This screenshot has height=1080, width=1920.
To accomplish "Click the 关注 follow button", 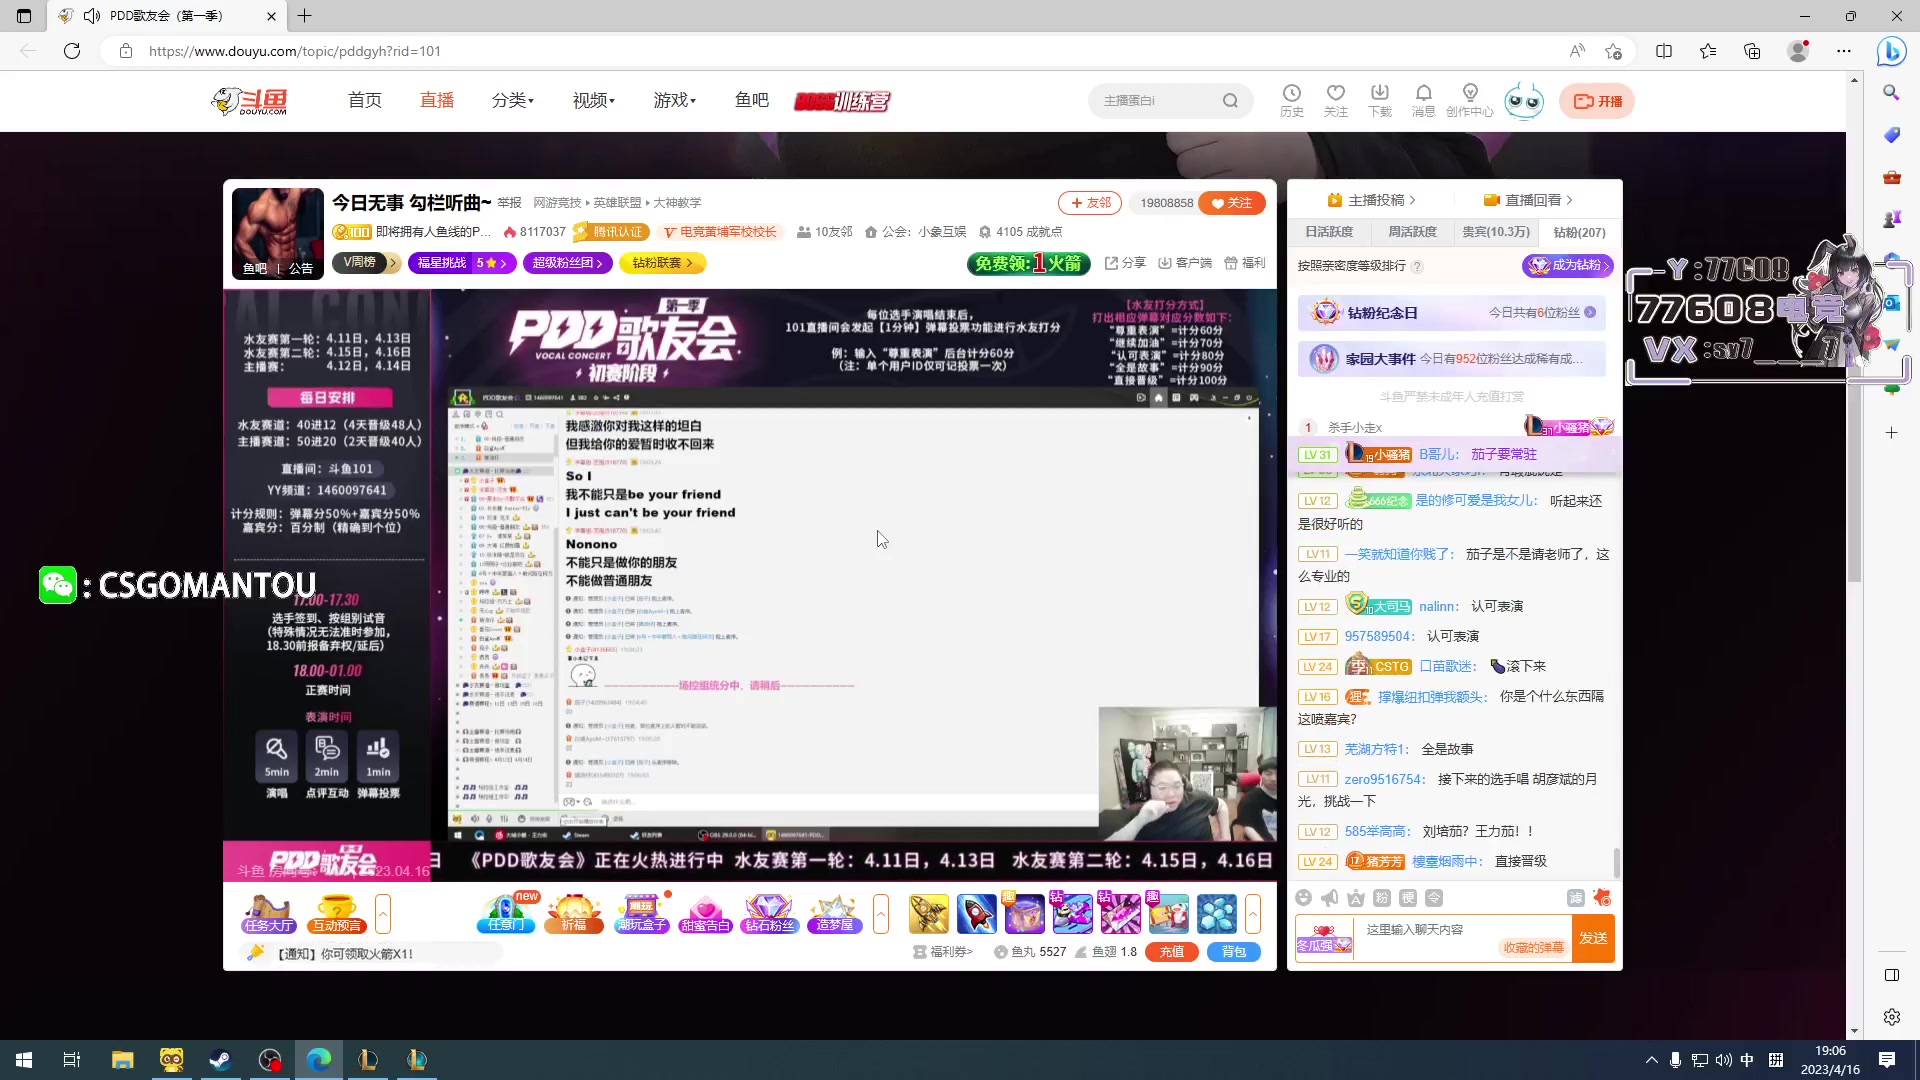I will click(x=1232, y=202).
